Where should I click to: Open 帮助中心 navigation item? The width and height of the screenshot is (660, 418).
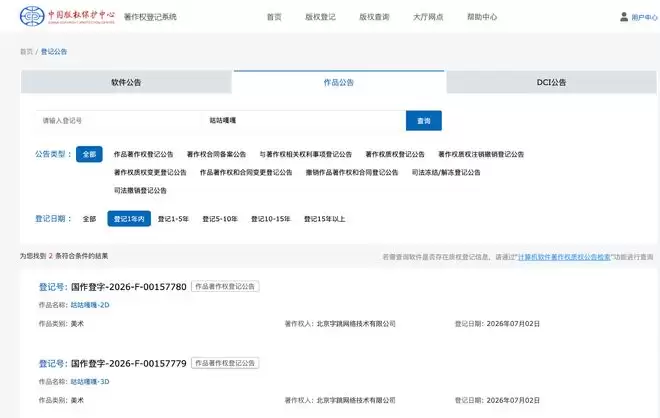(482, 17)
